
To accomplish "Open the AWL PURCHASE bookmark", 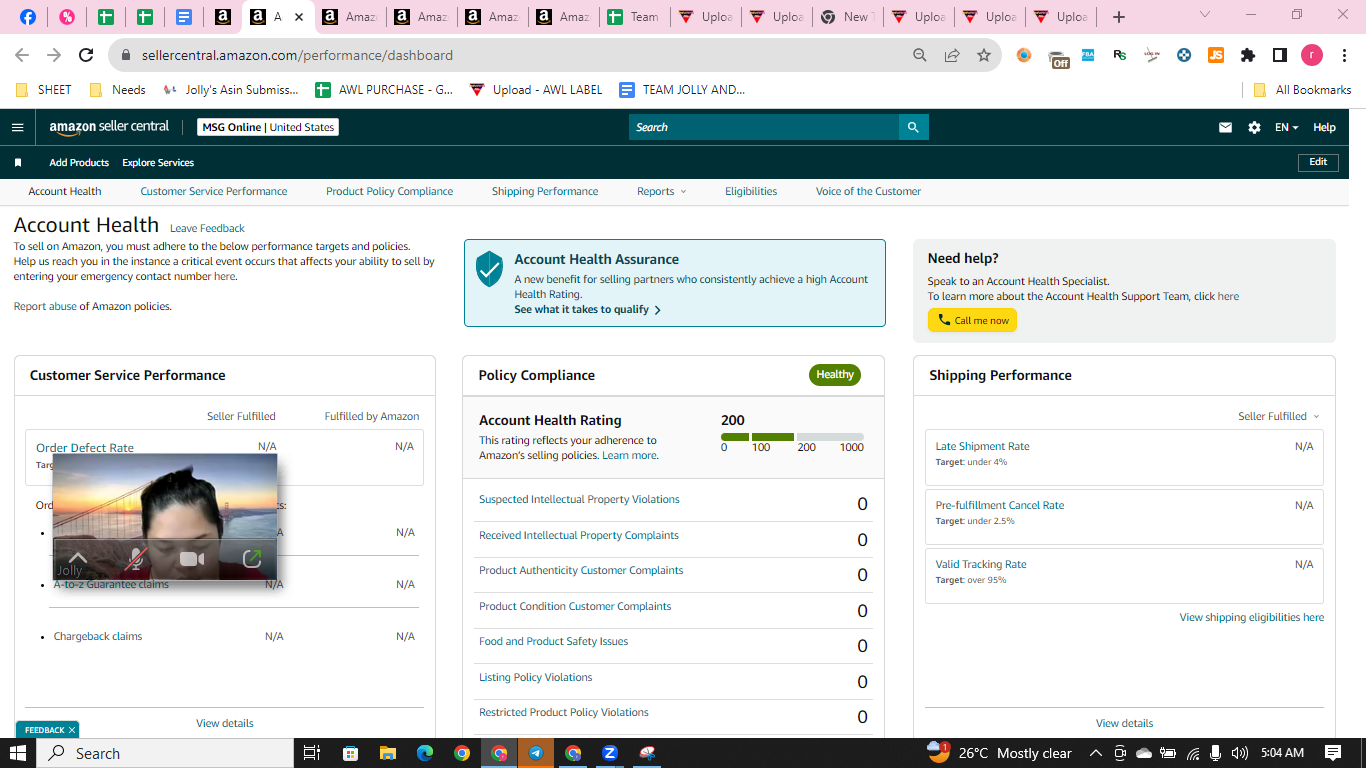I will [x=384, y=89].
